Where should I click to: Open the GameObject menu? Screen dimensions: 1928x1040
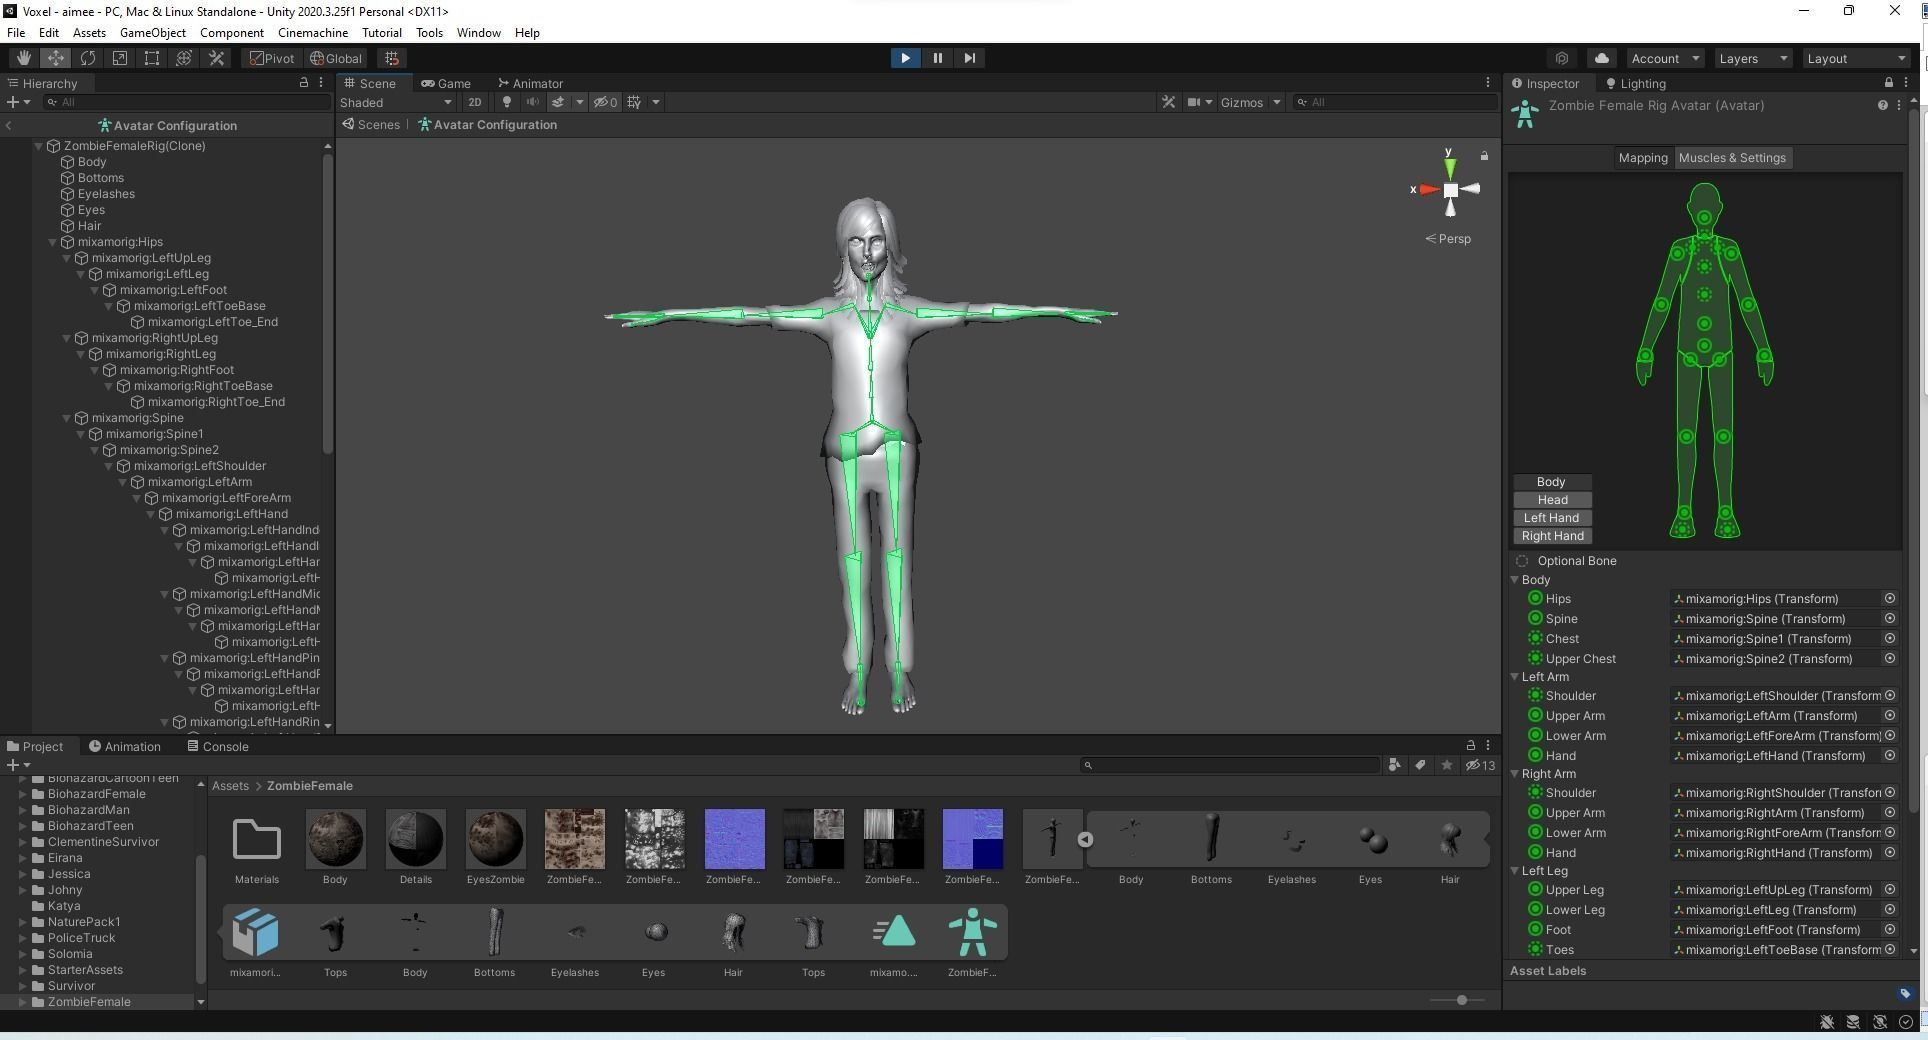tap(153, 32)
